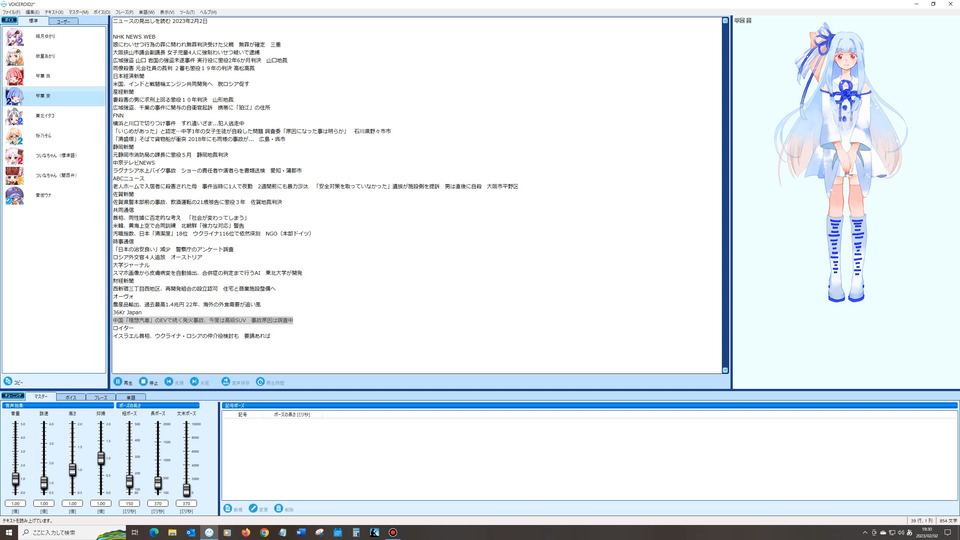Select the 東北イタコ voice avatar
The image size is (960, 540).
pos(15,116)
